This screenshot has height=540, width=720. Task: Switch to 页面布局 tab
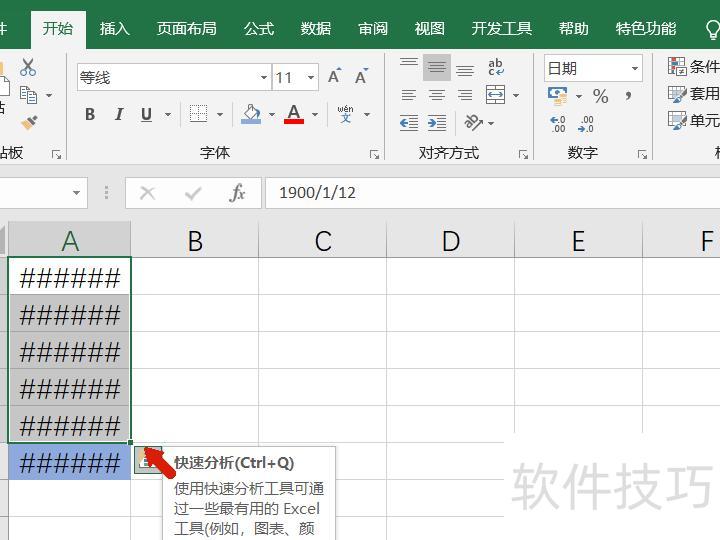point(186,28)
